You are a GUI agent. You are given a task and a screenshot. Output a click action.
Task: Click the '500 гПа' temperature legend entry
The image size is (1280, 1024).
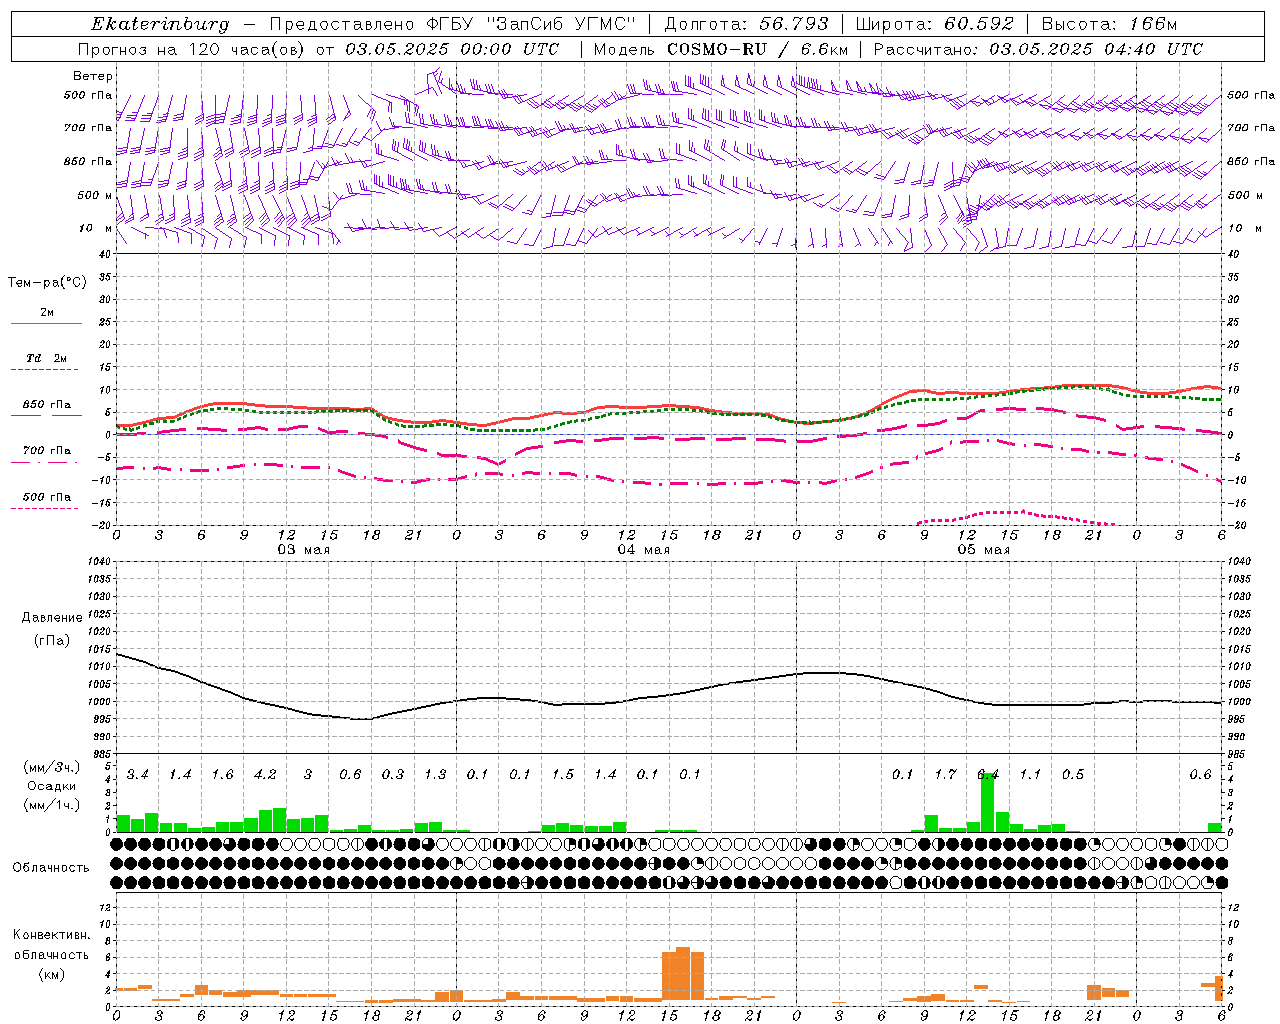click(x=47, y=497)
